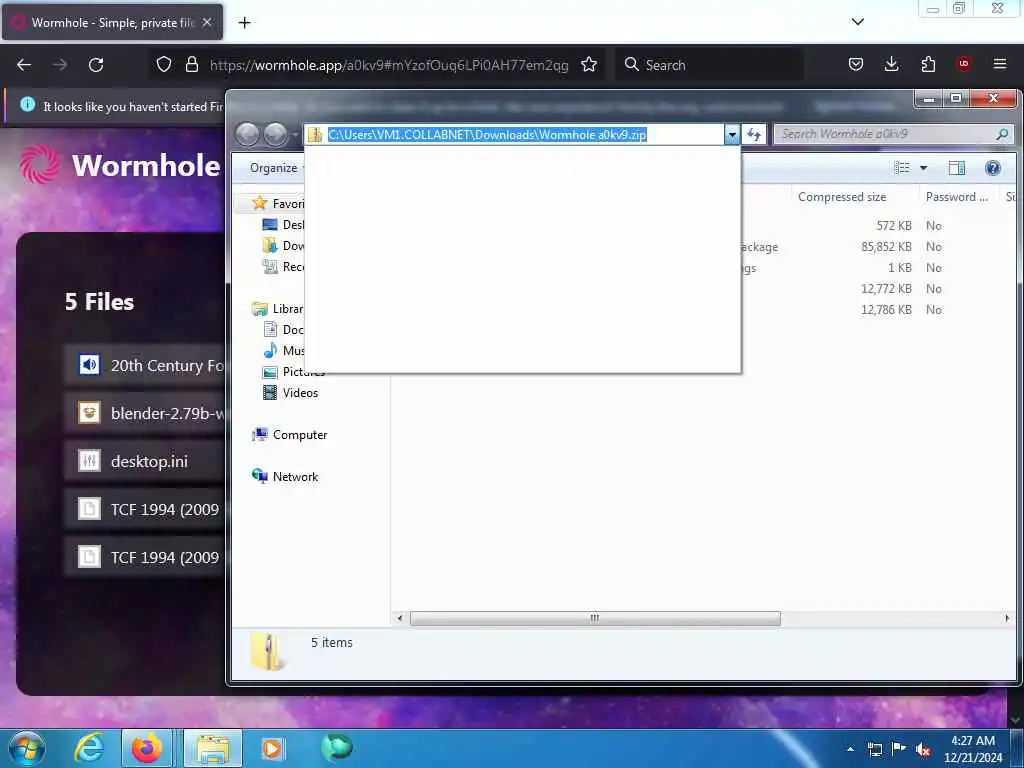Image resolution: width=1024 pixels, height=768 pixels.
Task: Launch Internet Explorer from the taskbar
Action: 89,748
